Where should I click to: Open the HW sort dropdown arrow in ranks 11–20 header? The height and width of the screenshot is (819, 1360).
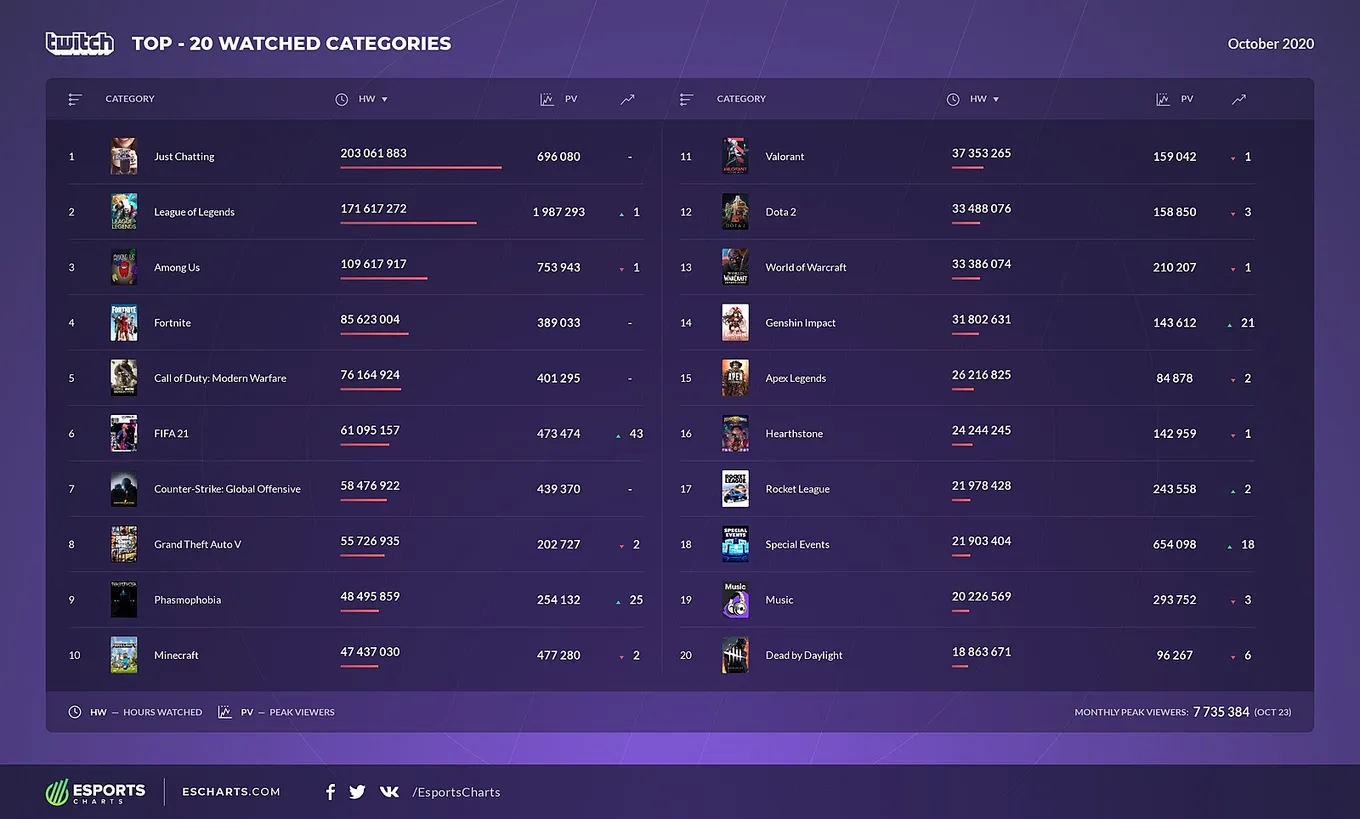tap(996, 100)
